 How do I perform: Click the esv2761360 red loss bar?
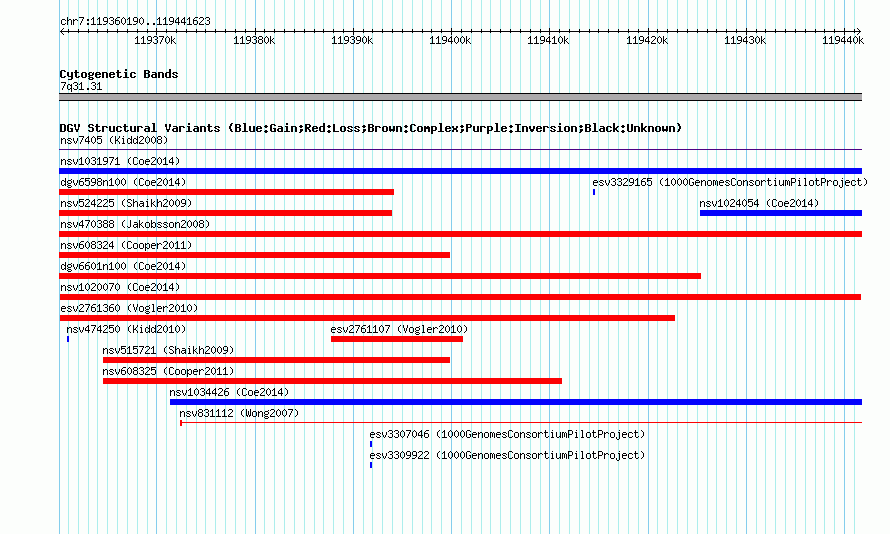click(367, 318)
